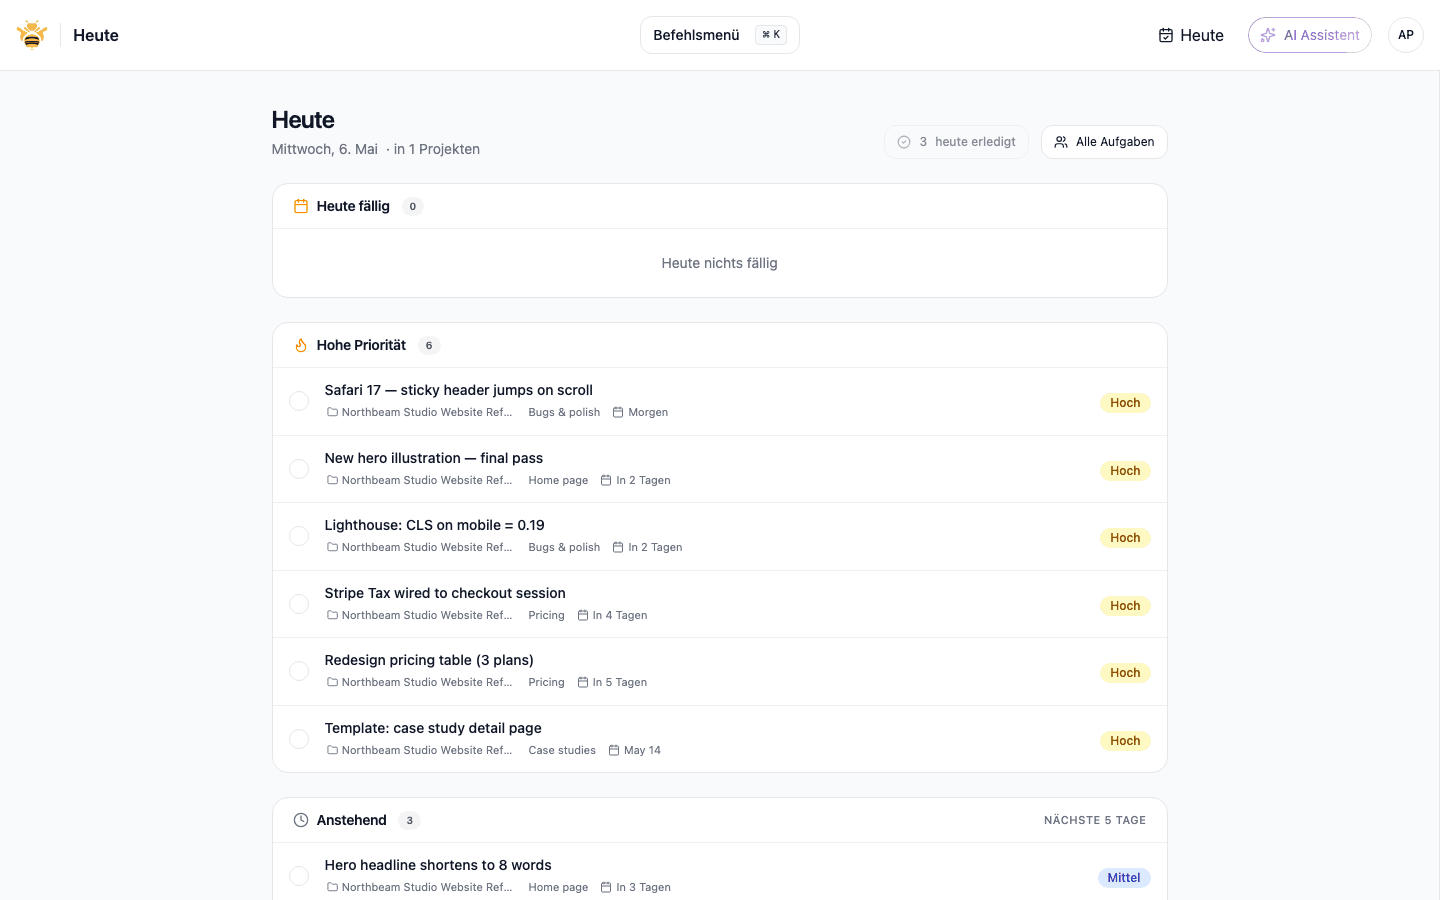The image size is (1440, 900).
Task: Click Bugs & polish tag in Safari 17 row
Action: [x=564, y=412]
